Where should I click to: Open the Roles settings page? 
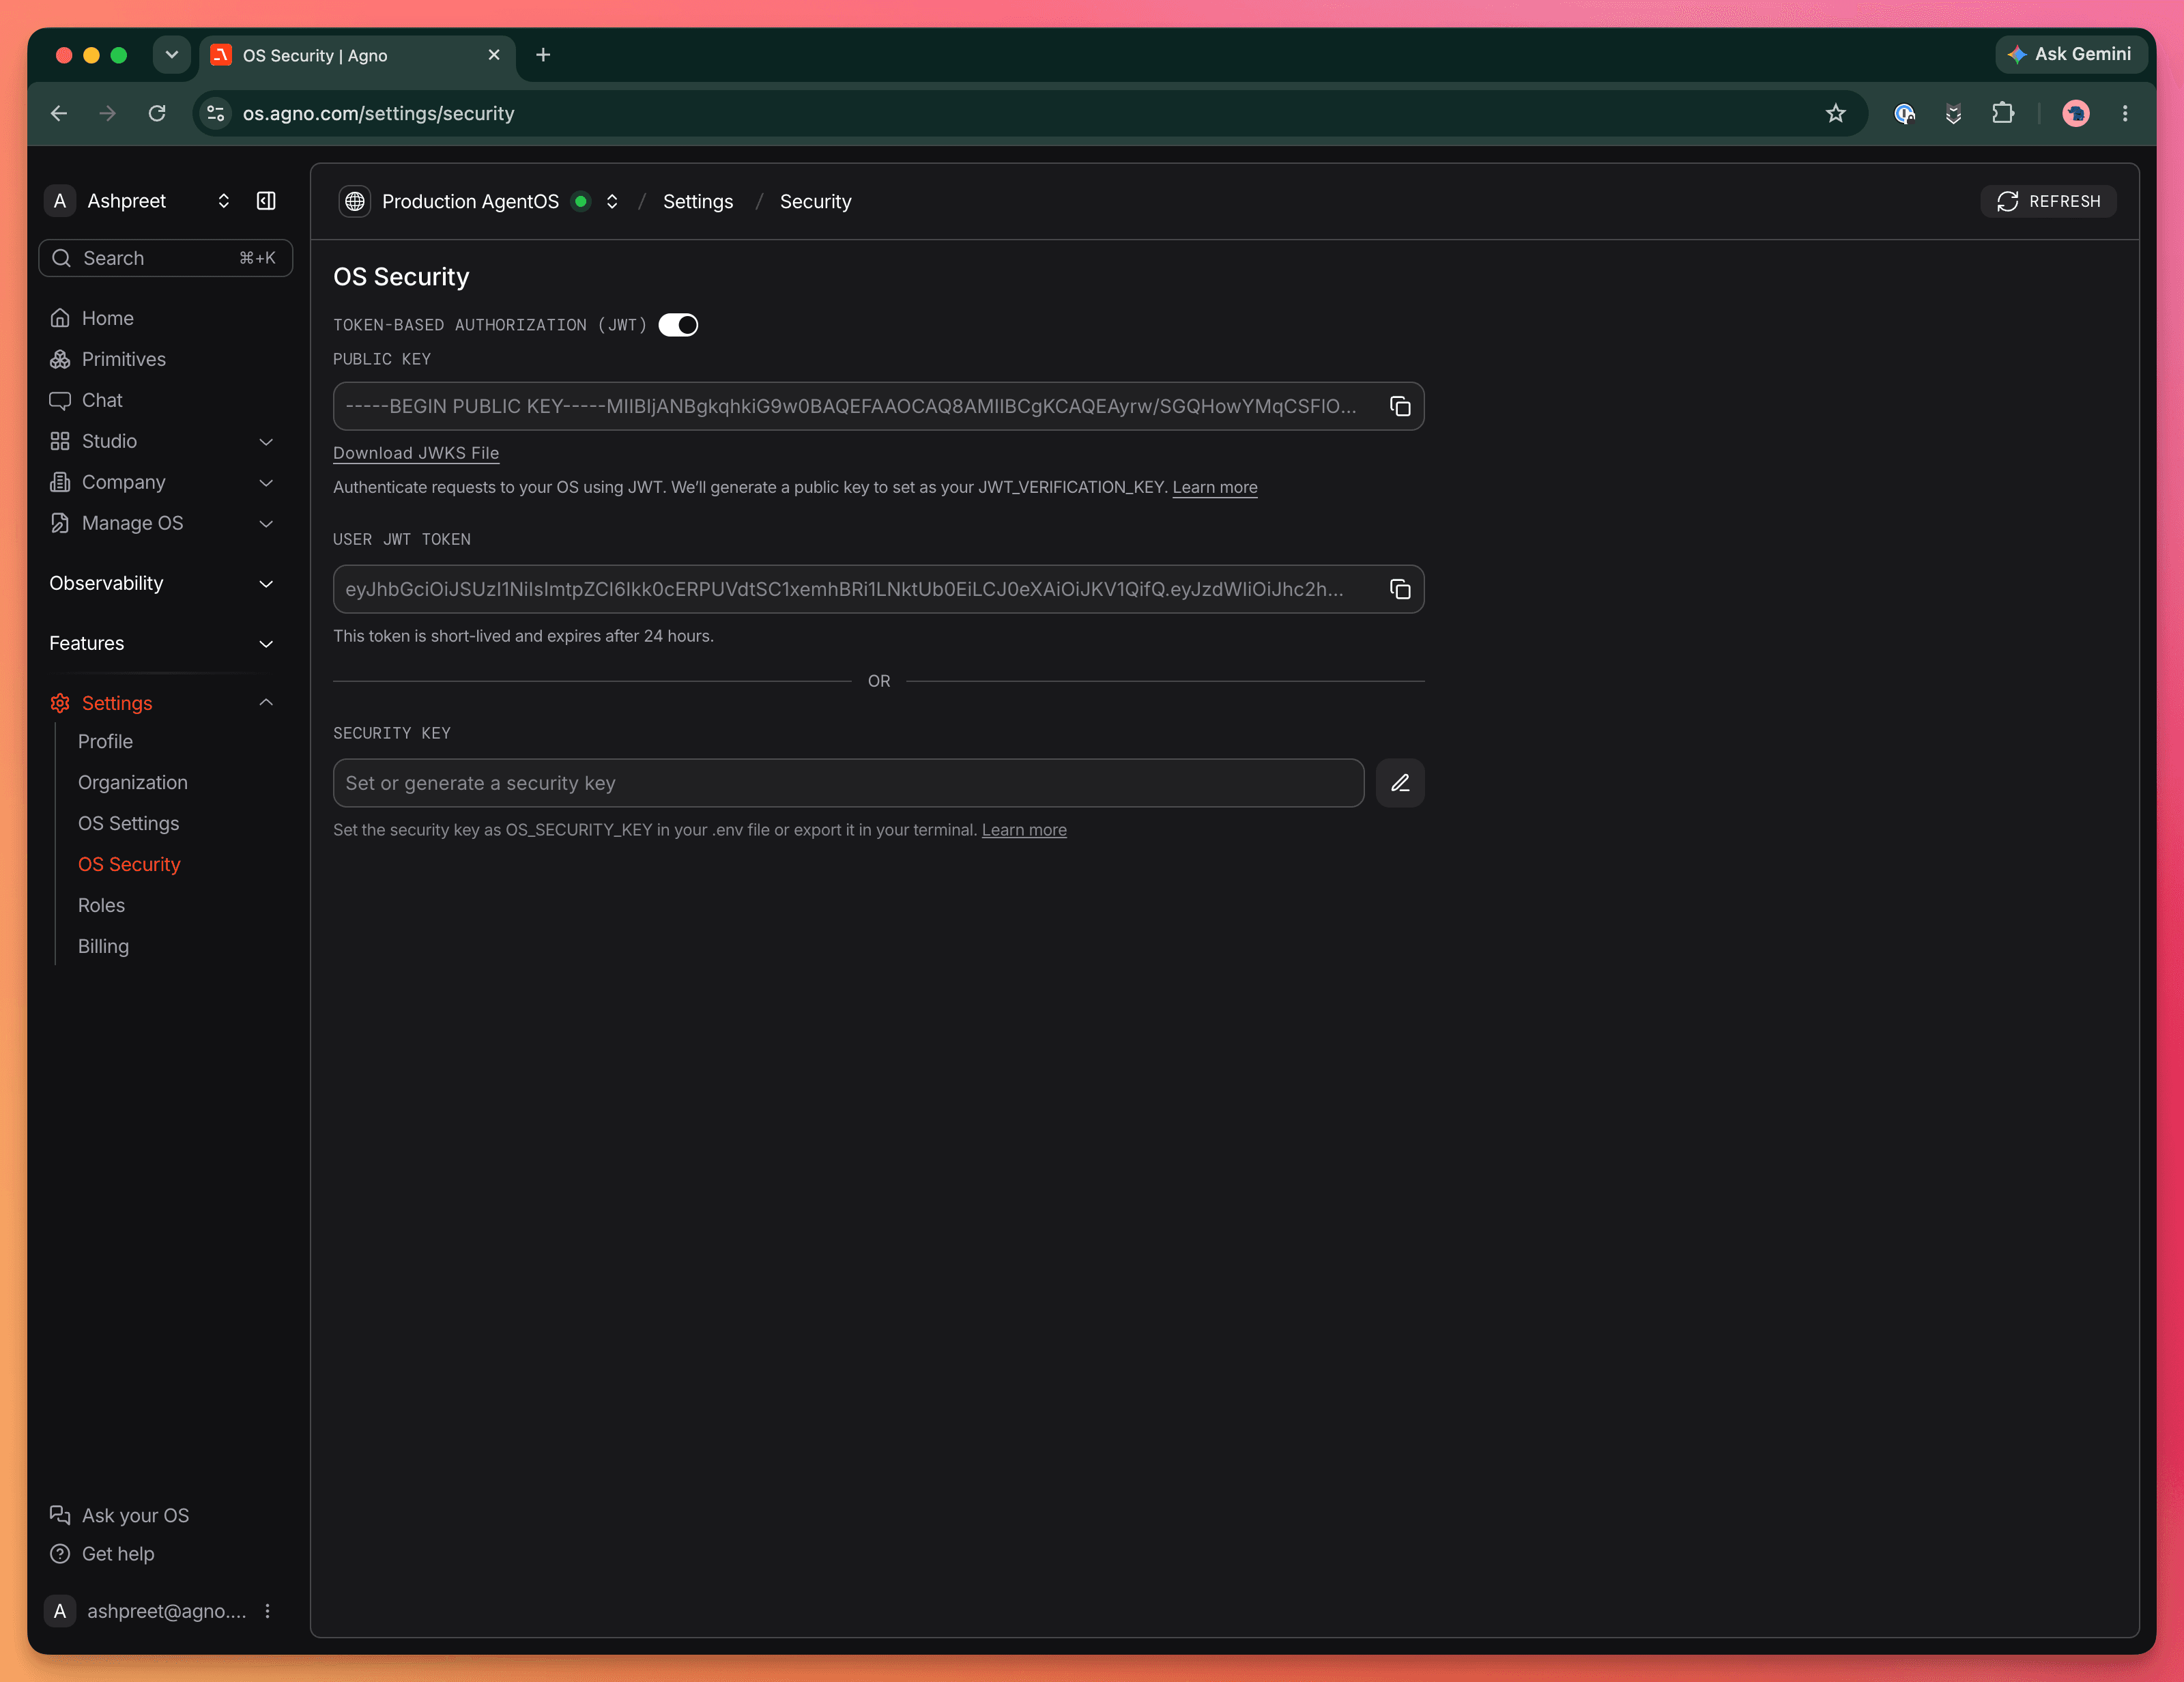101,905
